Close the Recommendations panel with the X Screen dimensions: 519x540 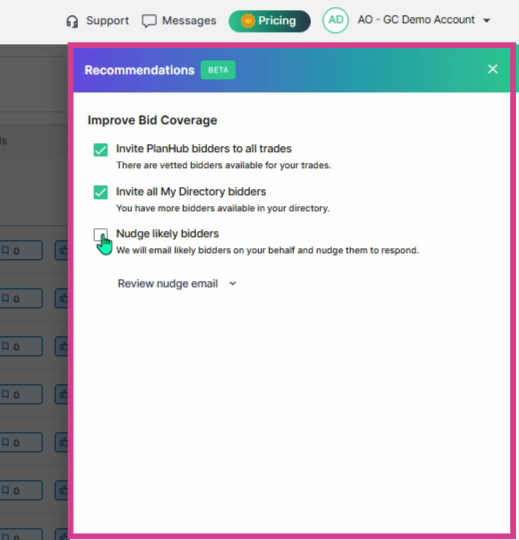click(493, 69)
